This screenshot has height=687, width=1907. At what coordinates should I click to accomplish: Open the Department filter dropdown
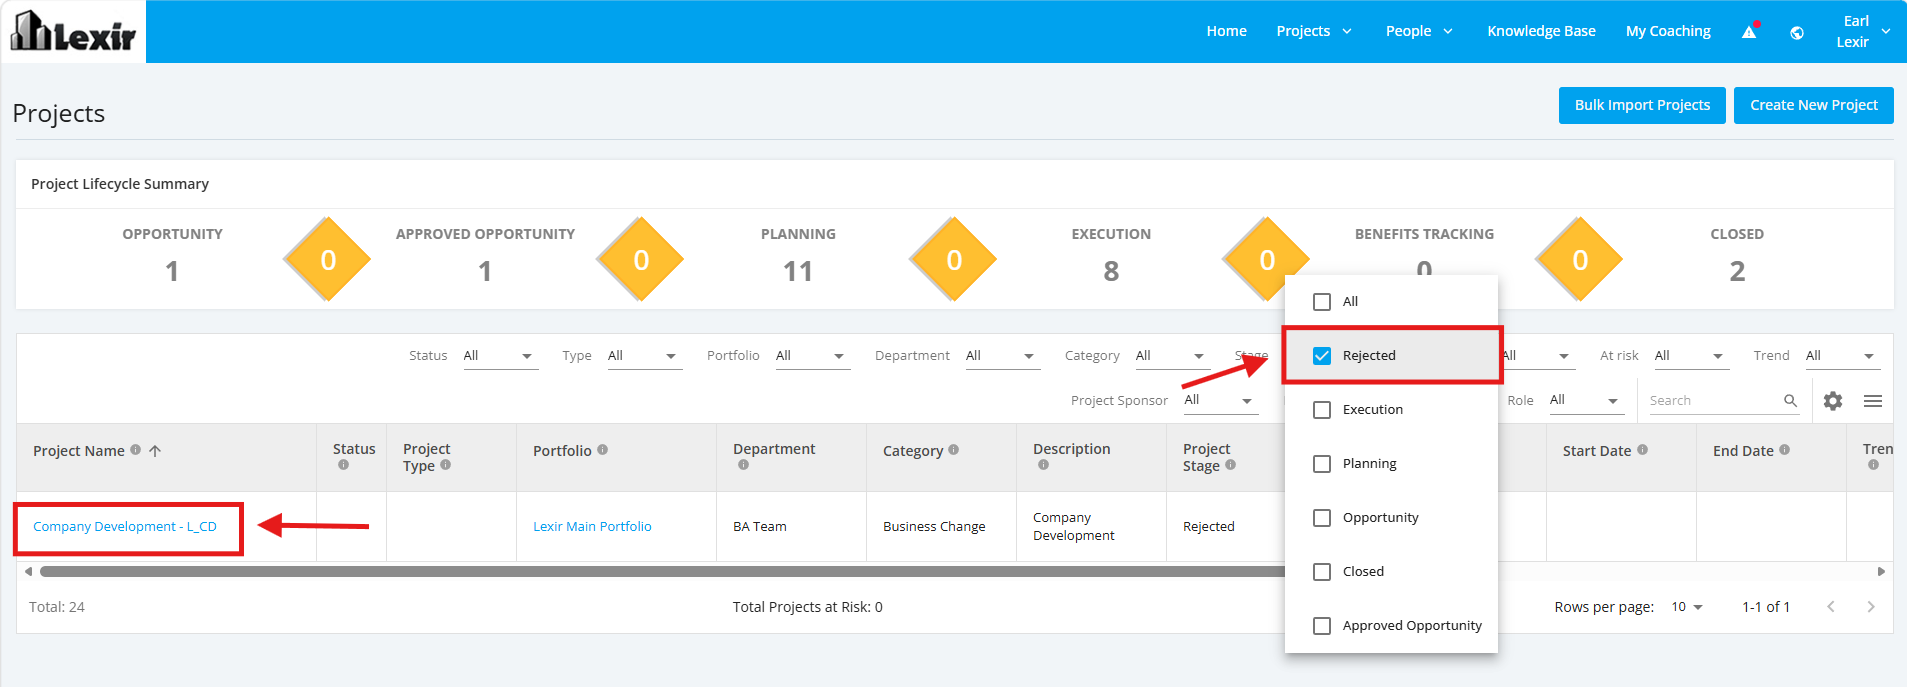pos(1002,356)
